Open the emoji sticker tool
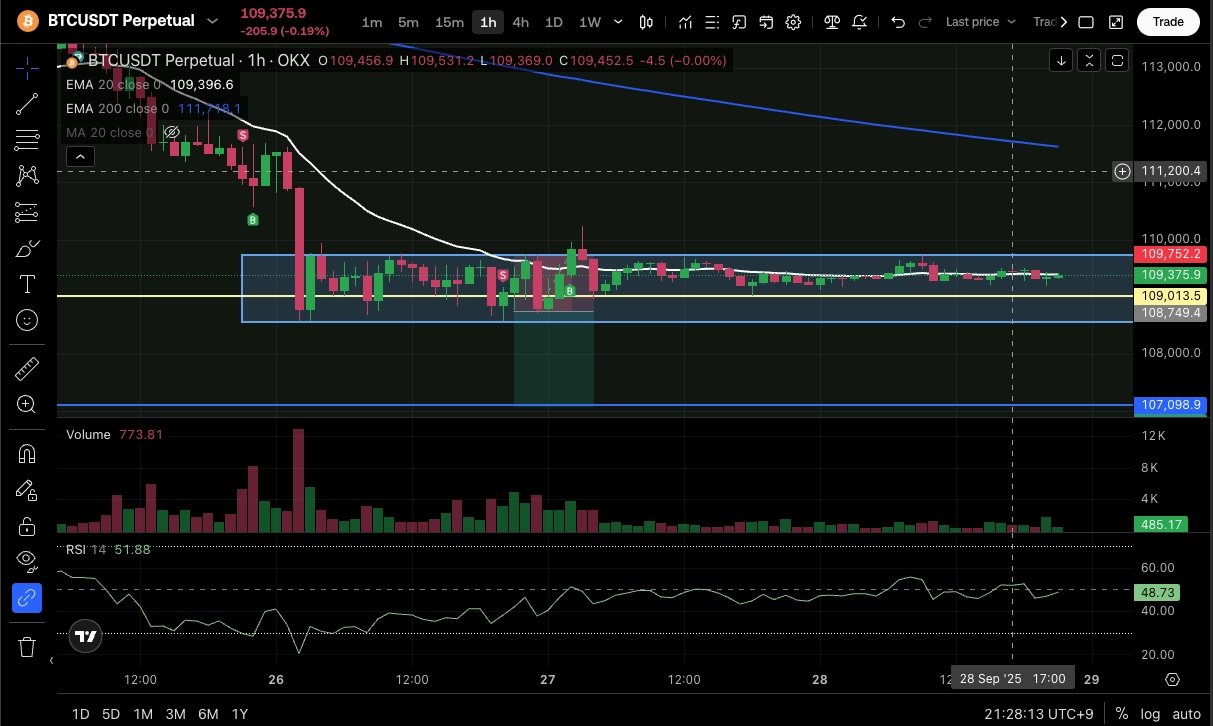 click(28, 320)
